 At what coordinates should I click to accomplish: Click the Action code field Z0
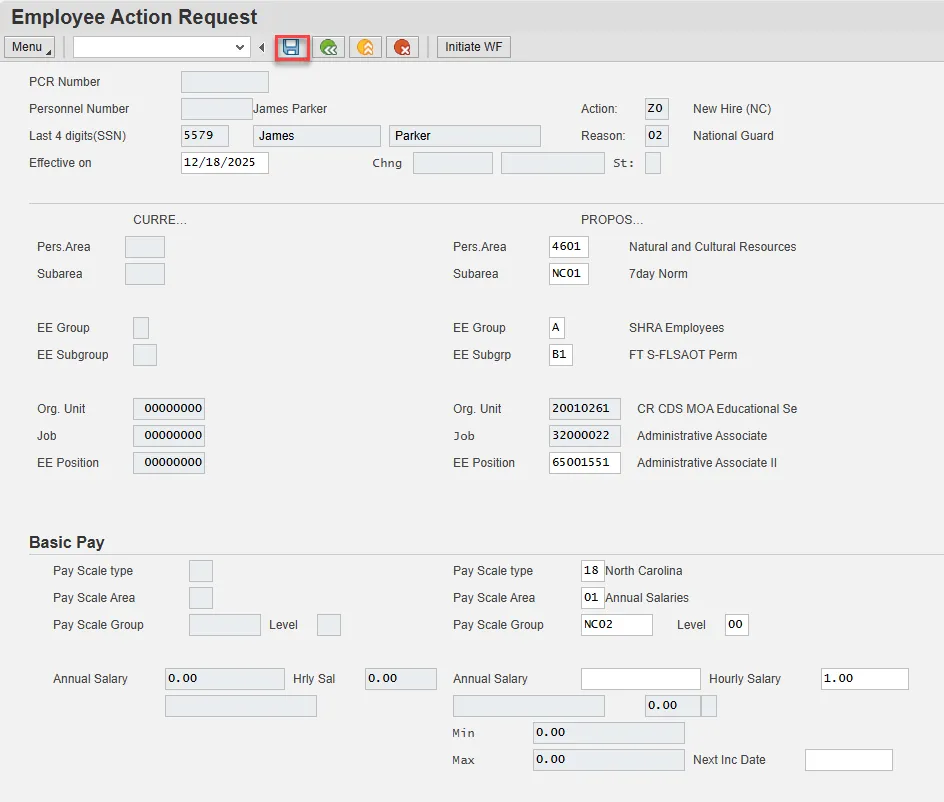pyautogui.click(x=656, y=109)
